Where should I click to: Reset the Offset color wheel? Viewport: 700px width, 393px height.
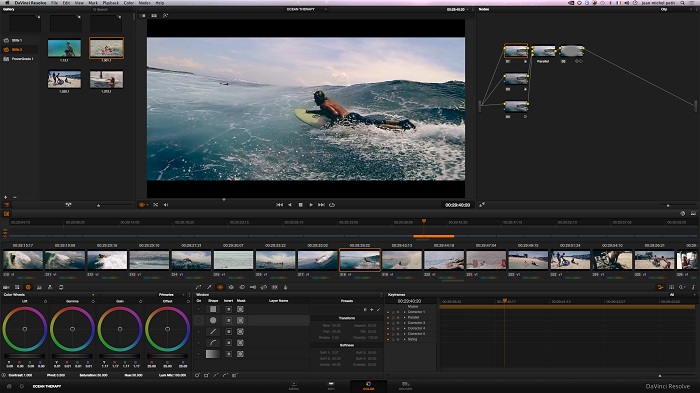point(188,301)
